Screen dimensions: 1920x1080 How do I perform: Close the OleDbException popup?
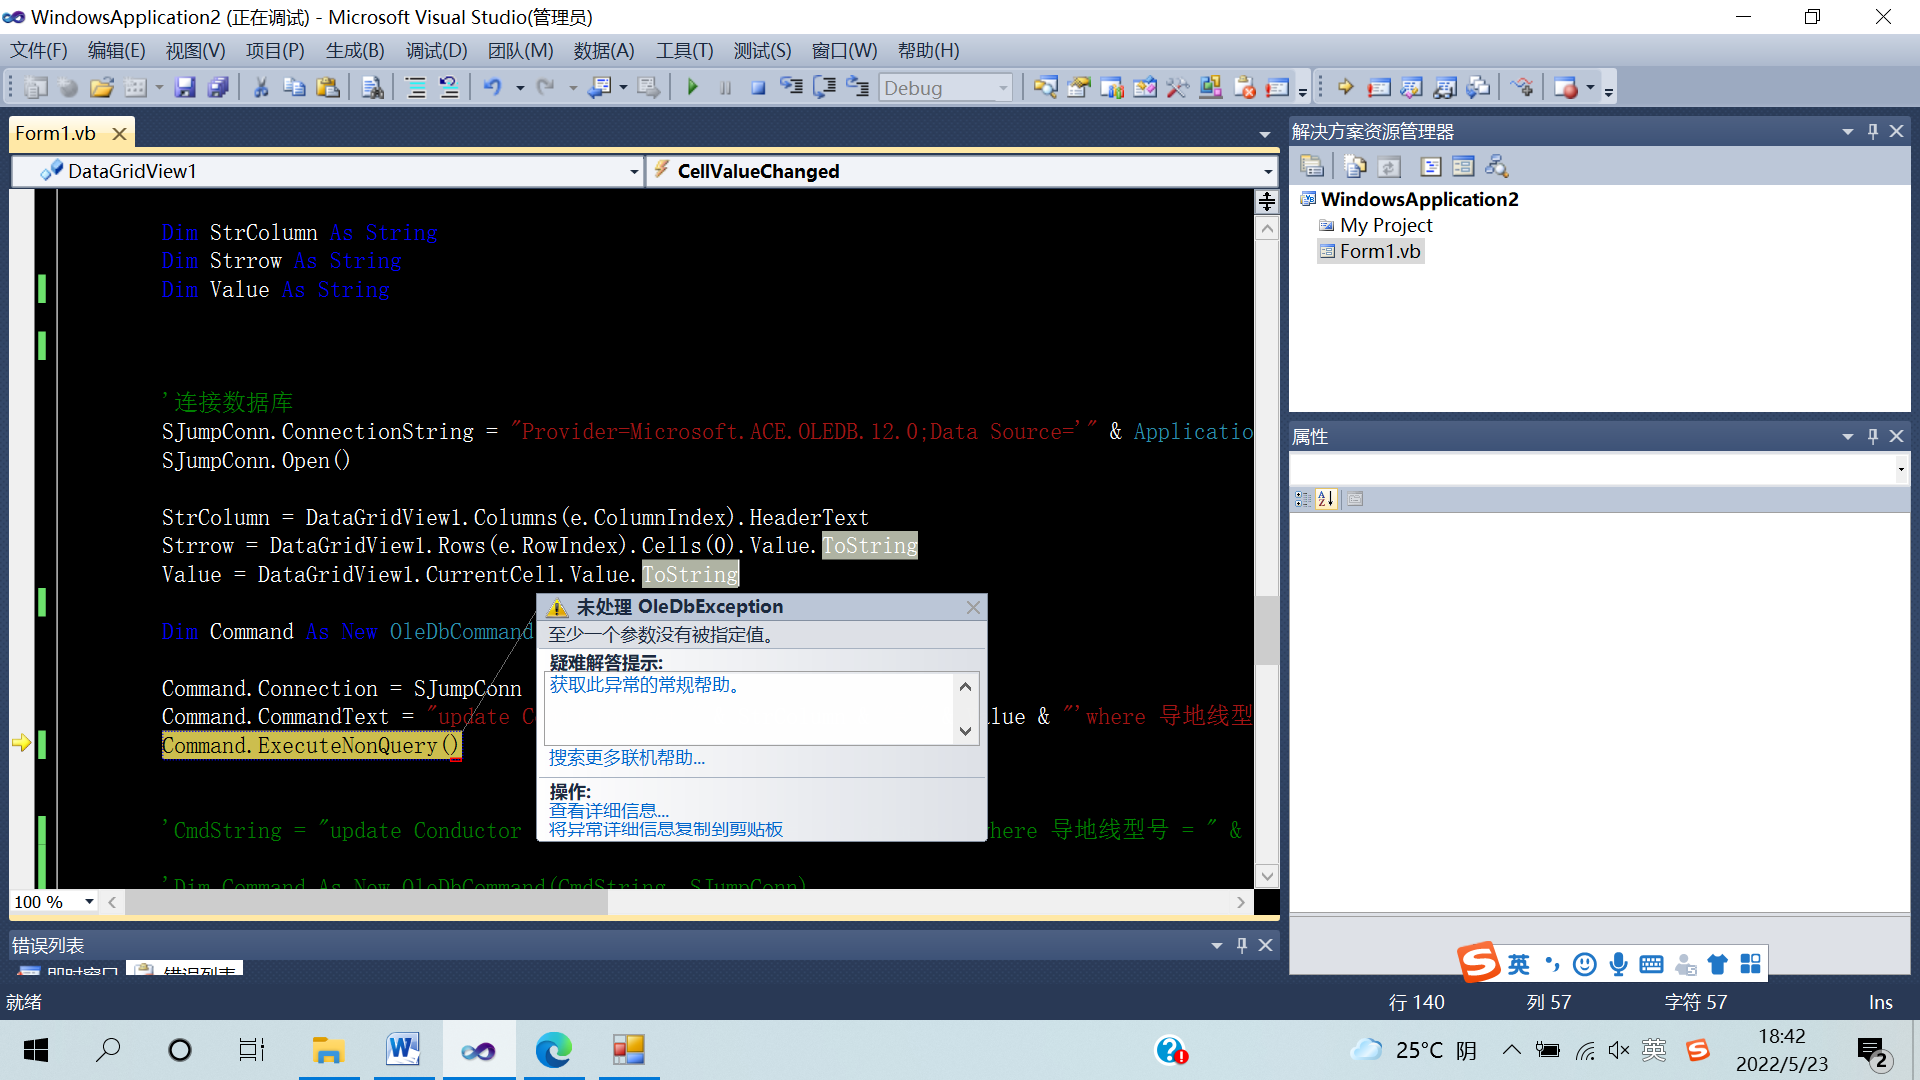[973, 608]
